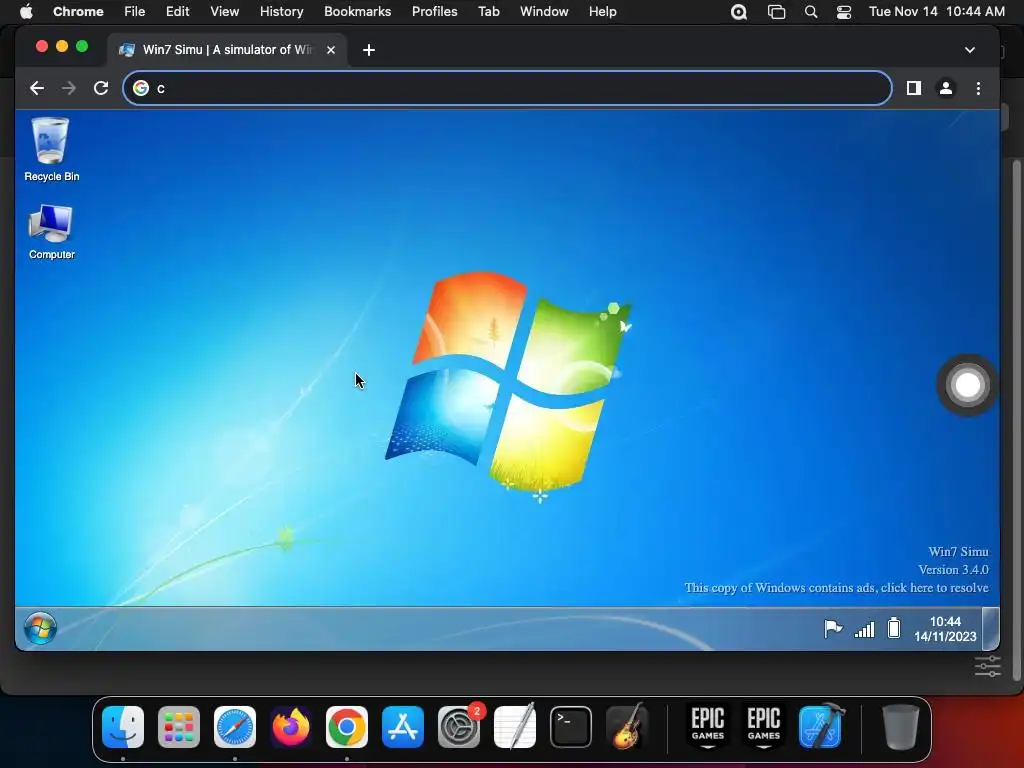Click the Stage Manager windows icon in menu bar

[x=776, y=12]
